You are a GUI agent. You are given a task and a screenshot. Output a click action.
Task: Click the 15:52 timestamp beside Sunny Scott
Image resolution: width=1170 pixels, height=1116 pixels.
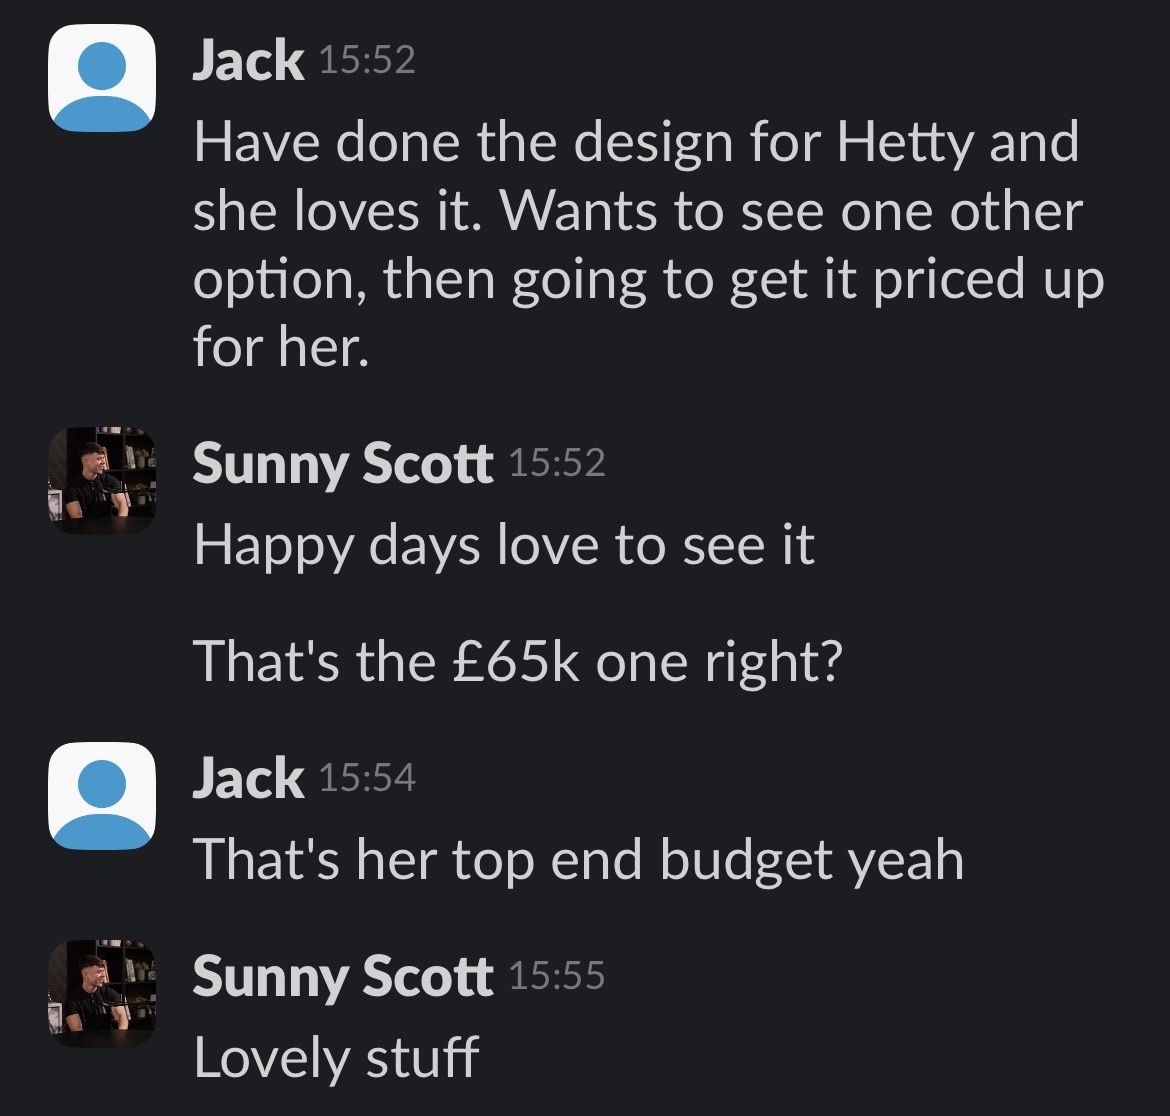(557, 463)
